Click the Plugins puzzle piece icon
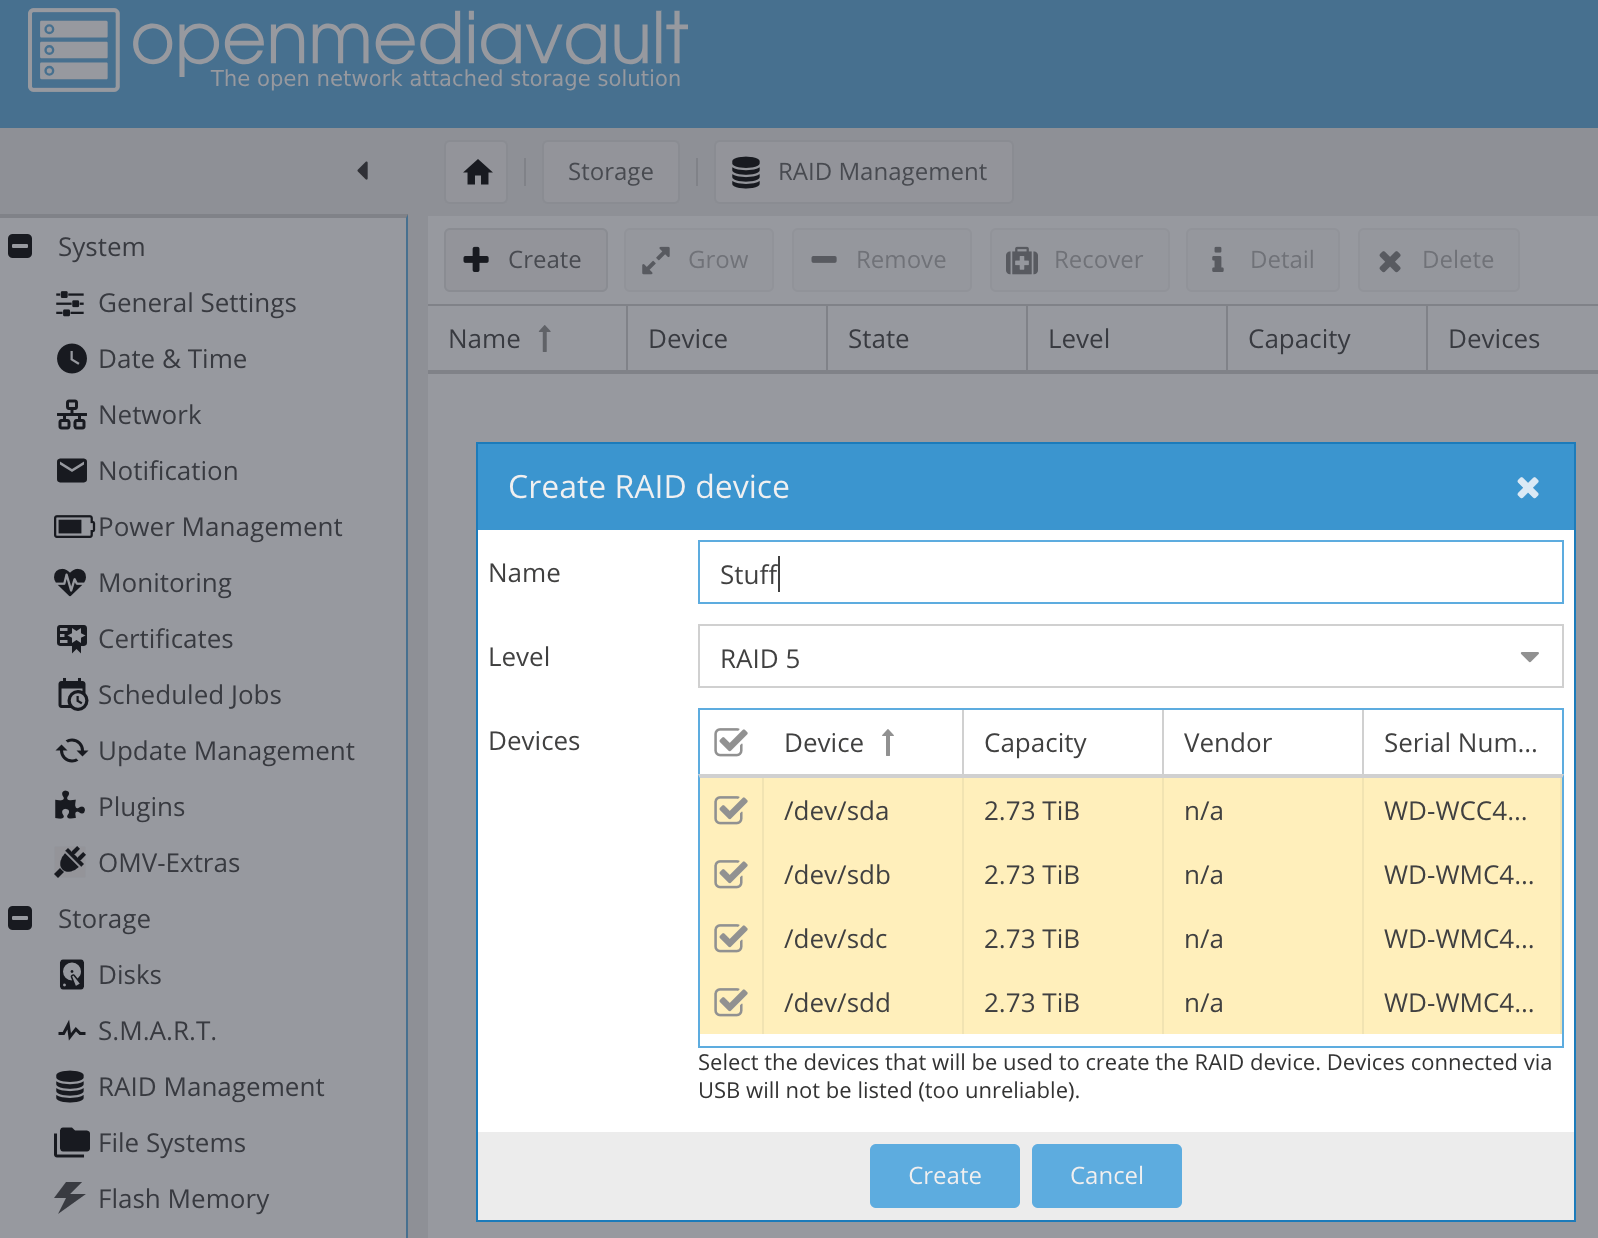1598x1238 pixels. coord(69,806)
